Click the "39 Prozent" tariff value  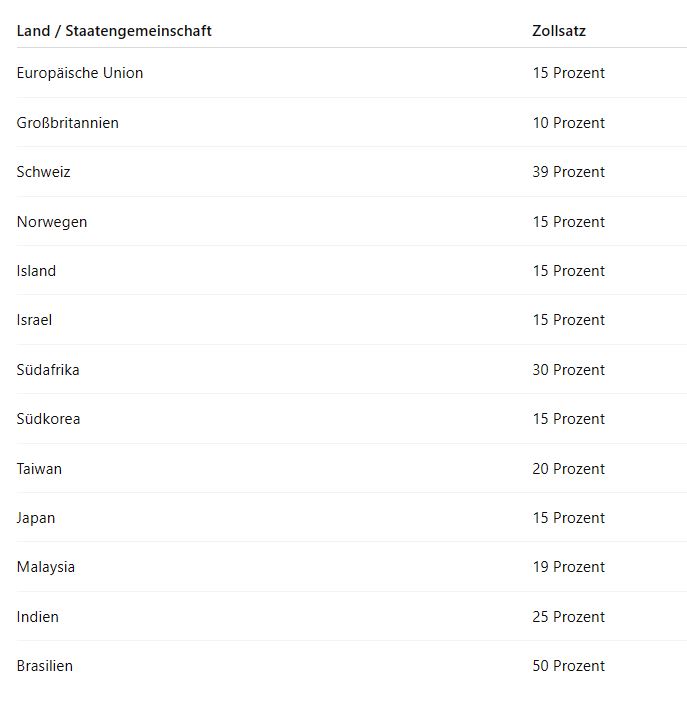point(568,172)
